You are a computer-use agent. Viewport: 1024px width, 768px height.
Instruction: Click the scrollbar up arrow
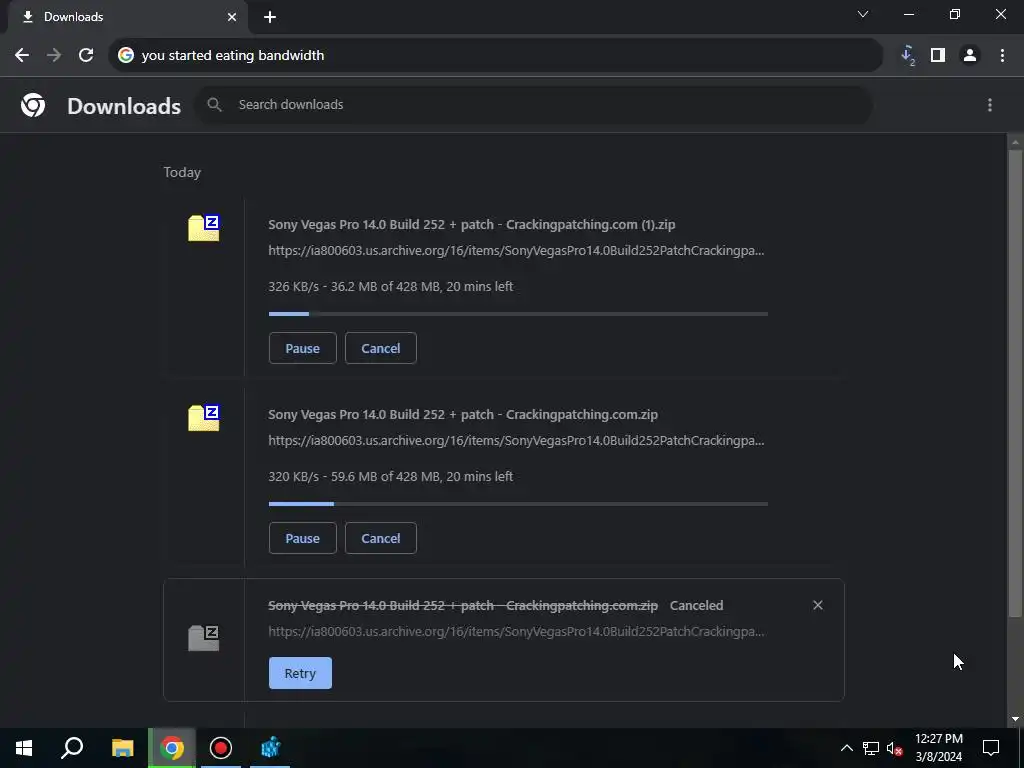click(x=1015, y=141)
